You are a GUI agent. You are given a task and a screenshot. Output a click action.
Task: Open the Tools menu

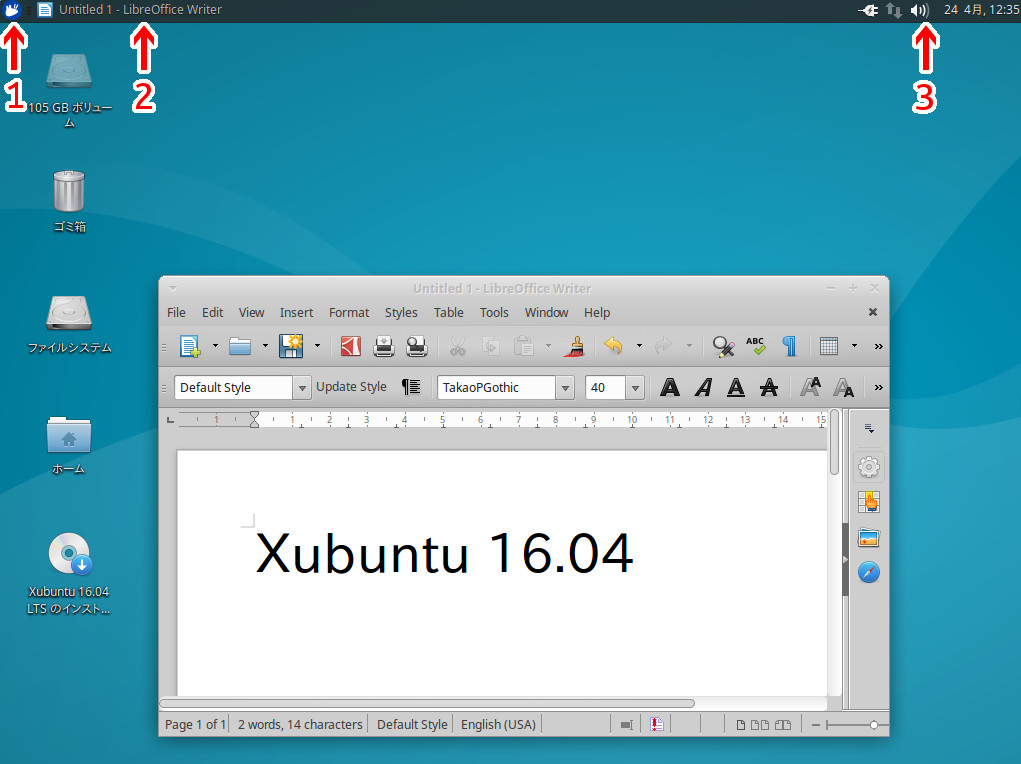(494, 313)
